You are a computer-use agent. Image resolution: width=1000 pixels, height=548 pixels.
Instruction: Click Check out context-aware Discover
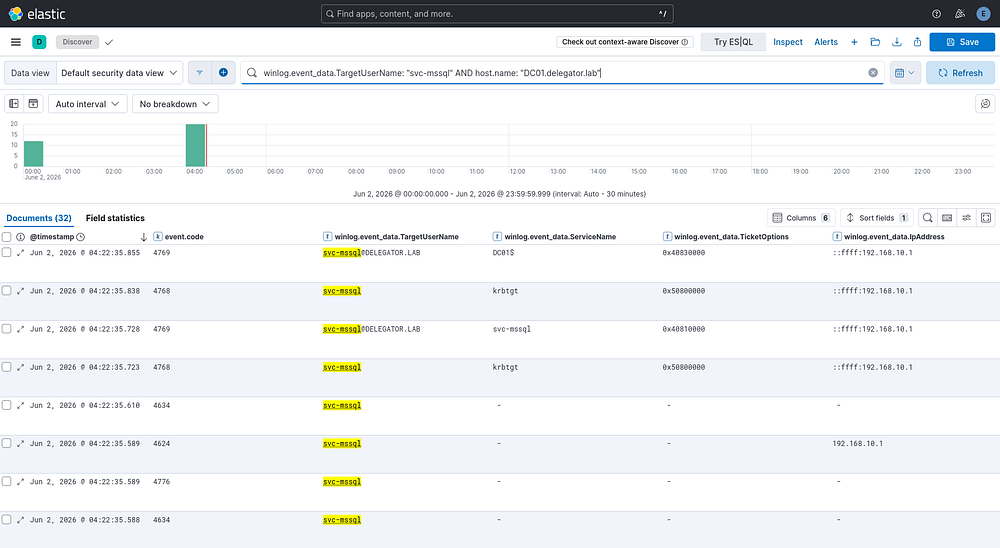pyautogui.click(x=625, y=42)
